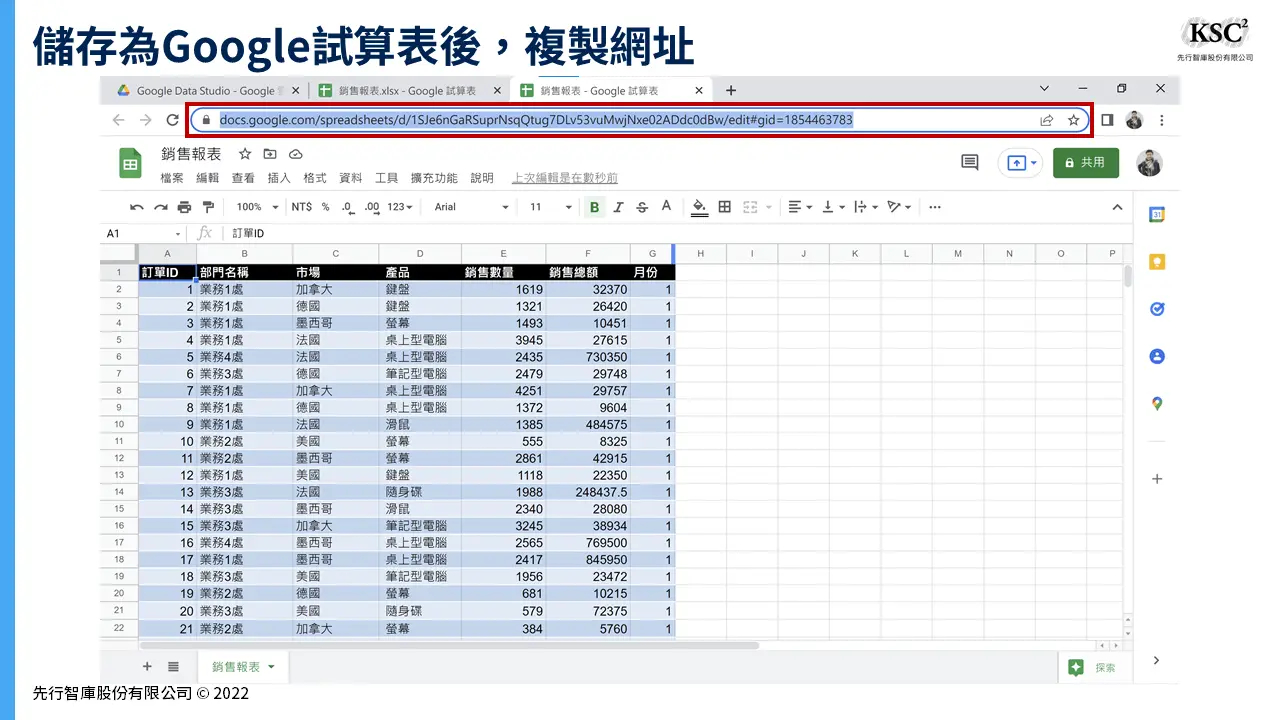
Task: Format cells as percent
Action: tap(325, 207)
